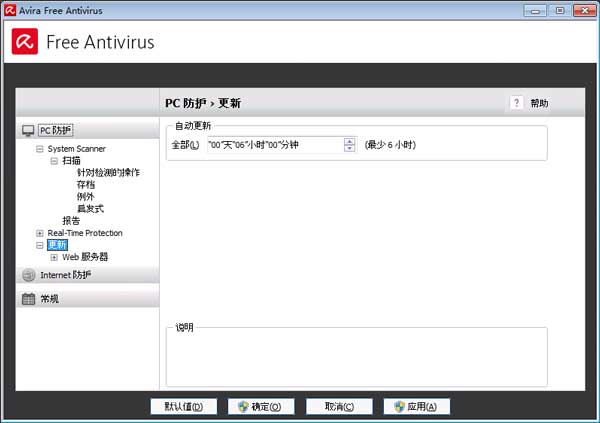Select 针对检测的操作 tree item
The width and height of the screenshot is (600, 423).
(108, 173)
